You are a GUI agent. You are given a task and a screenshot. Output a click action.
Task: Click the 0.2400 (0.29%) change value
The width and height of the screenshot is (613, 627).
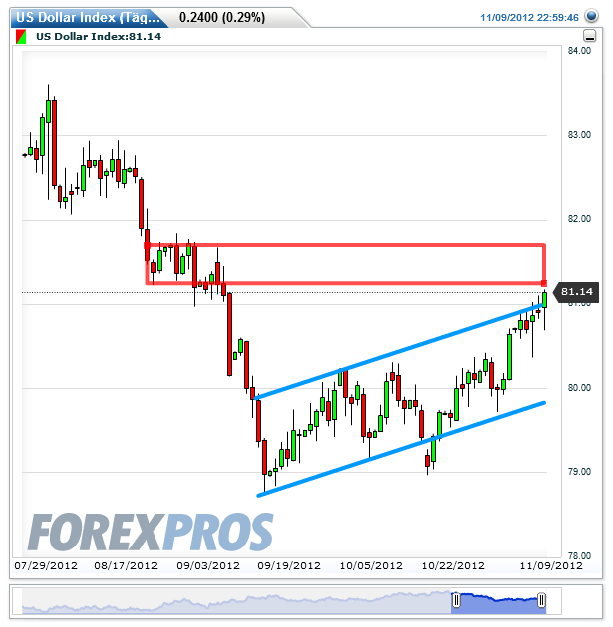click(x=222, y=18)
